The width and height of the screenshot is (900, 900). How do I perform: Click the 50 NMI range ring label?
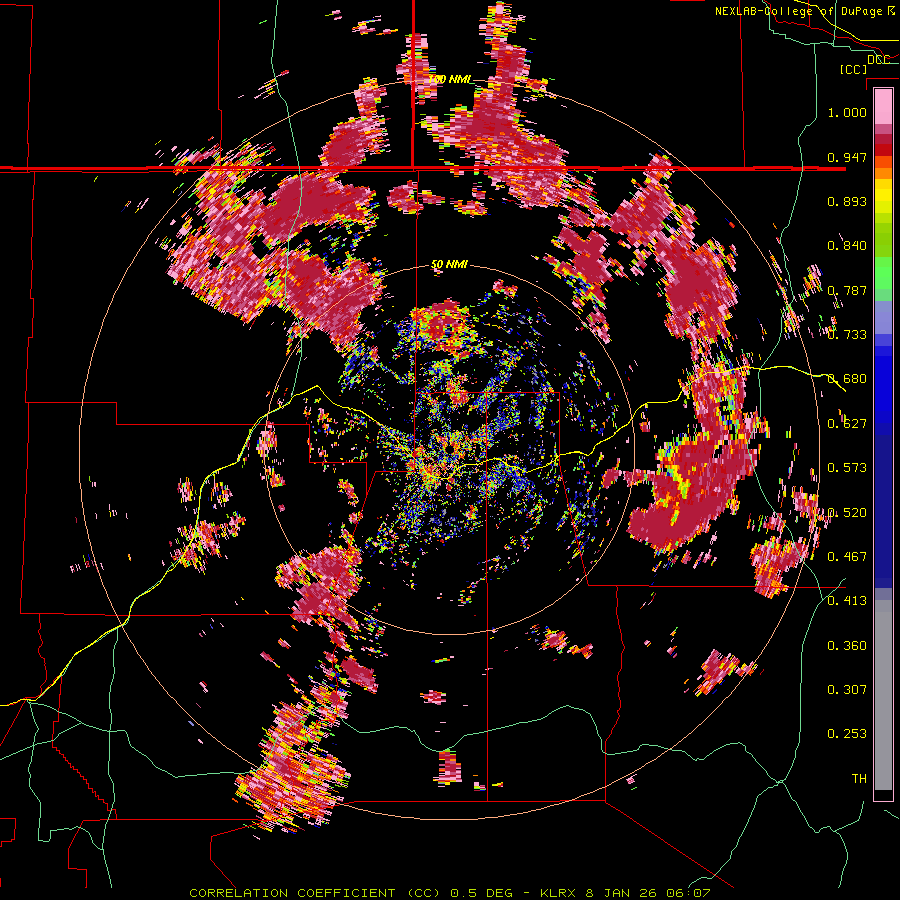pyautogui.click(x=449, y=264)
